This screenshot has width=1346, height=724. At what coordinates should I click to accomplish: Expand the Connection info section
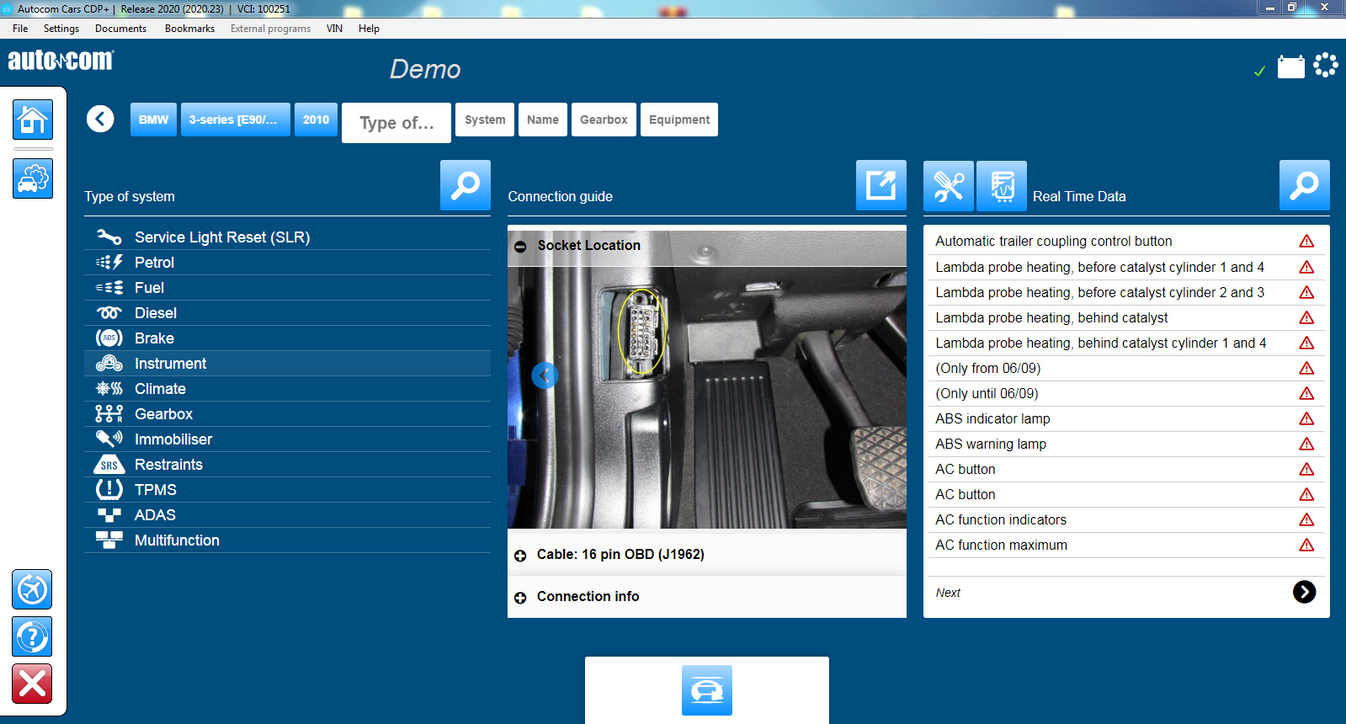tap(521, 596)
